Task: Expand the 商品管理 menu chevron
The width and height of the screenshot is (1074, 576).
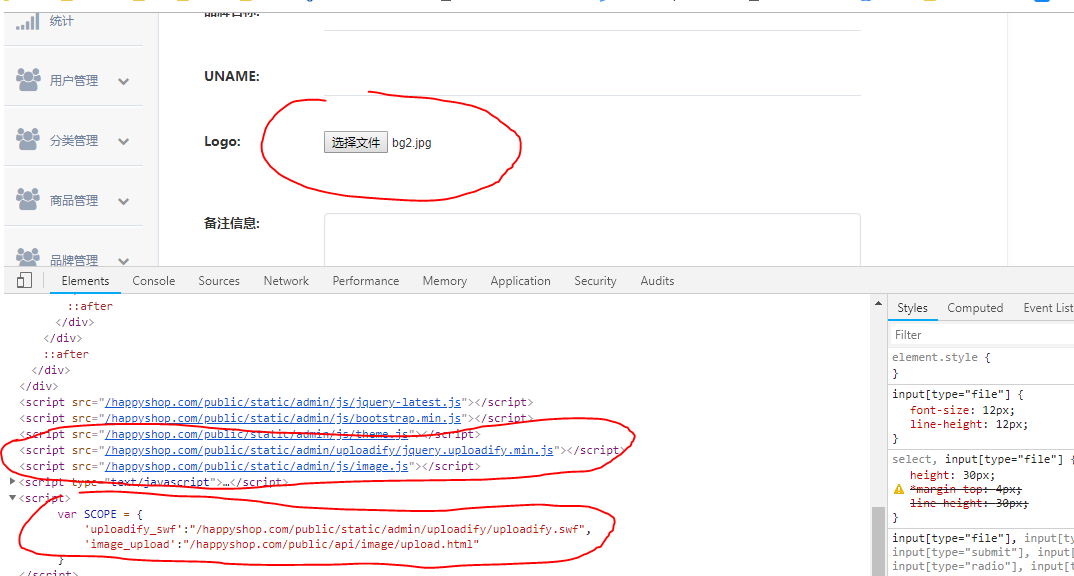Action: pyautogui.click(x=123, y=201)
